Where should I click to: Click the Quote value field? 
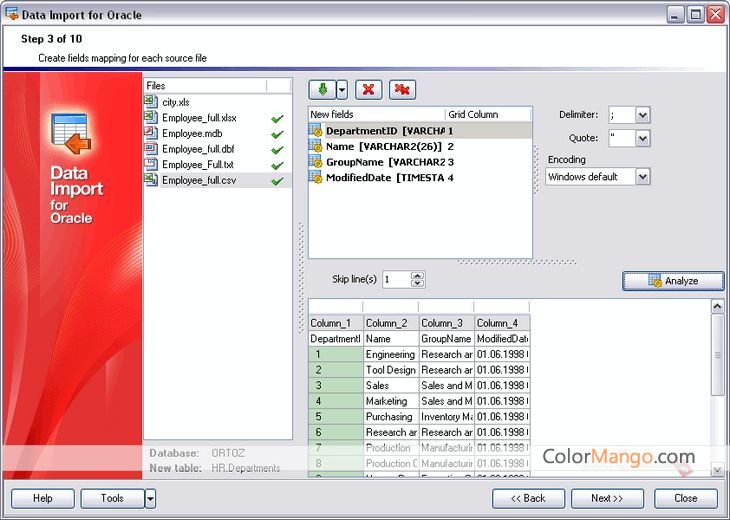point(622,138)
